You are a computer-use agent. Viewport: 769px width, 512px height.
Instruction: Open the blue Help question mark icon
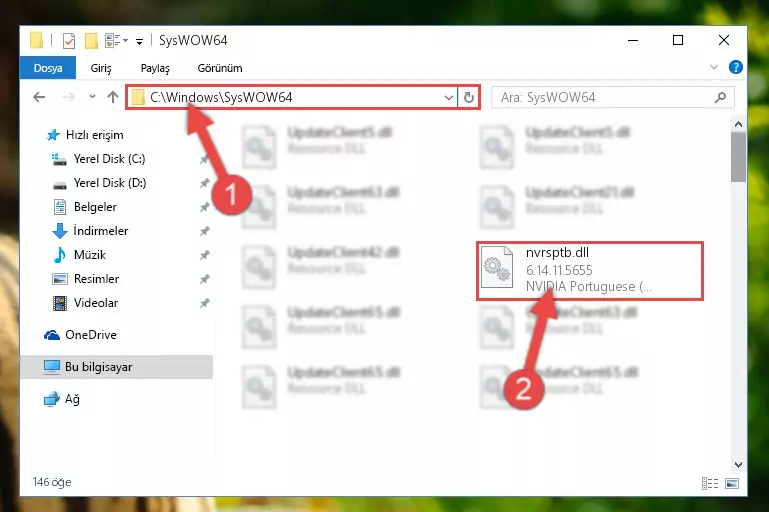tap(735, 67)
